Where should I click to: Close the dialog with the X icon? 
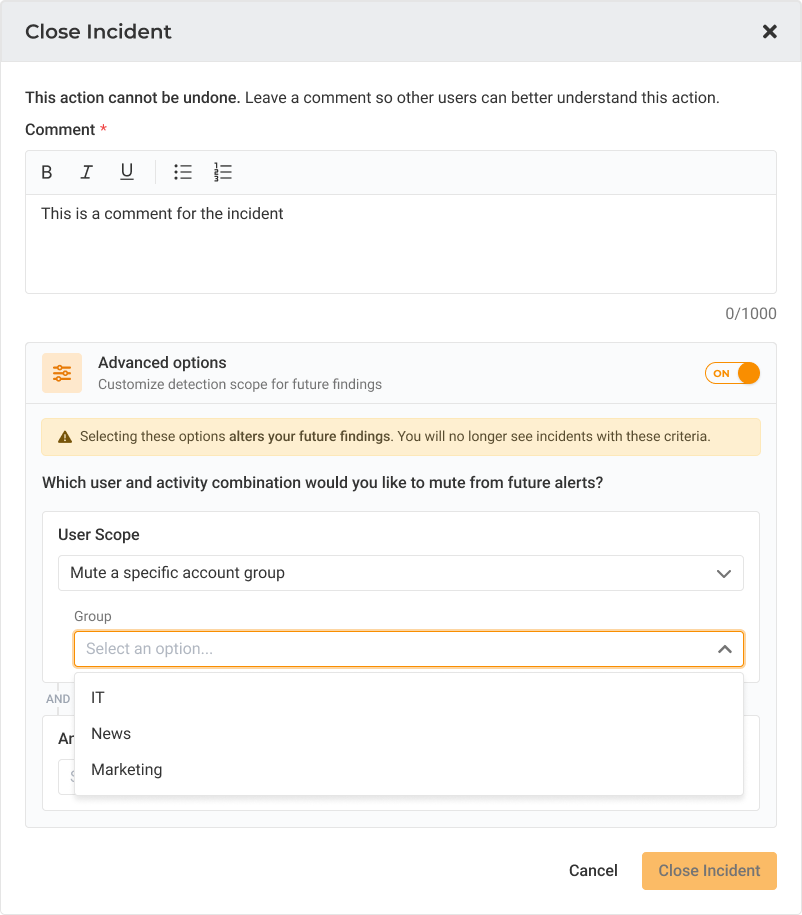tap(770, 32)
